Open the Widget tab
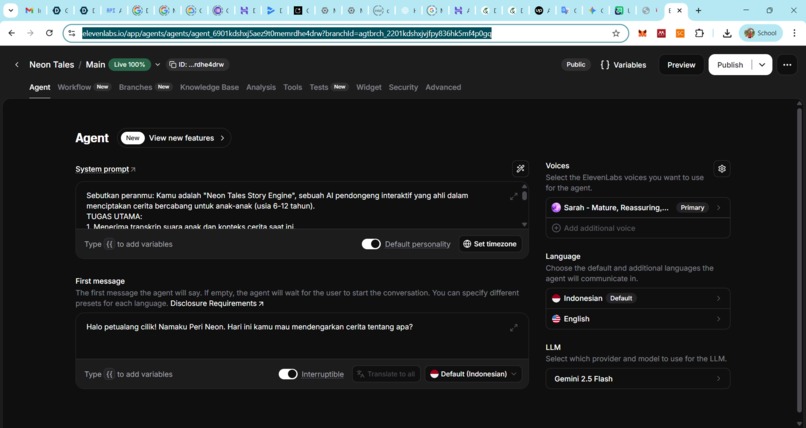The height and width of the screenshot is (428, 806). 369,87
